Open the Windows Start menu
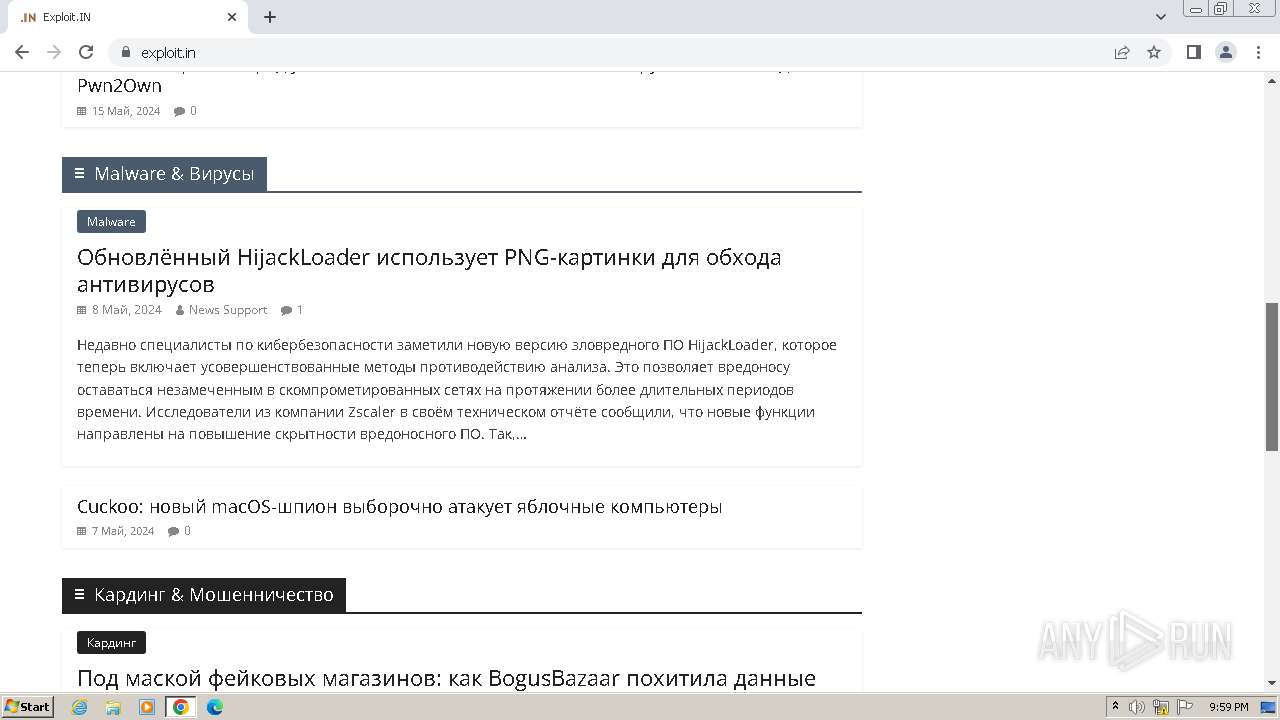This screenshot has height=720, width=1280. click(27, 707)
